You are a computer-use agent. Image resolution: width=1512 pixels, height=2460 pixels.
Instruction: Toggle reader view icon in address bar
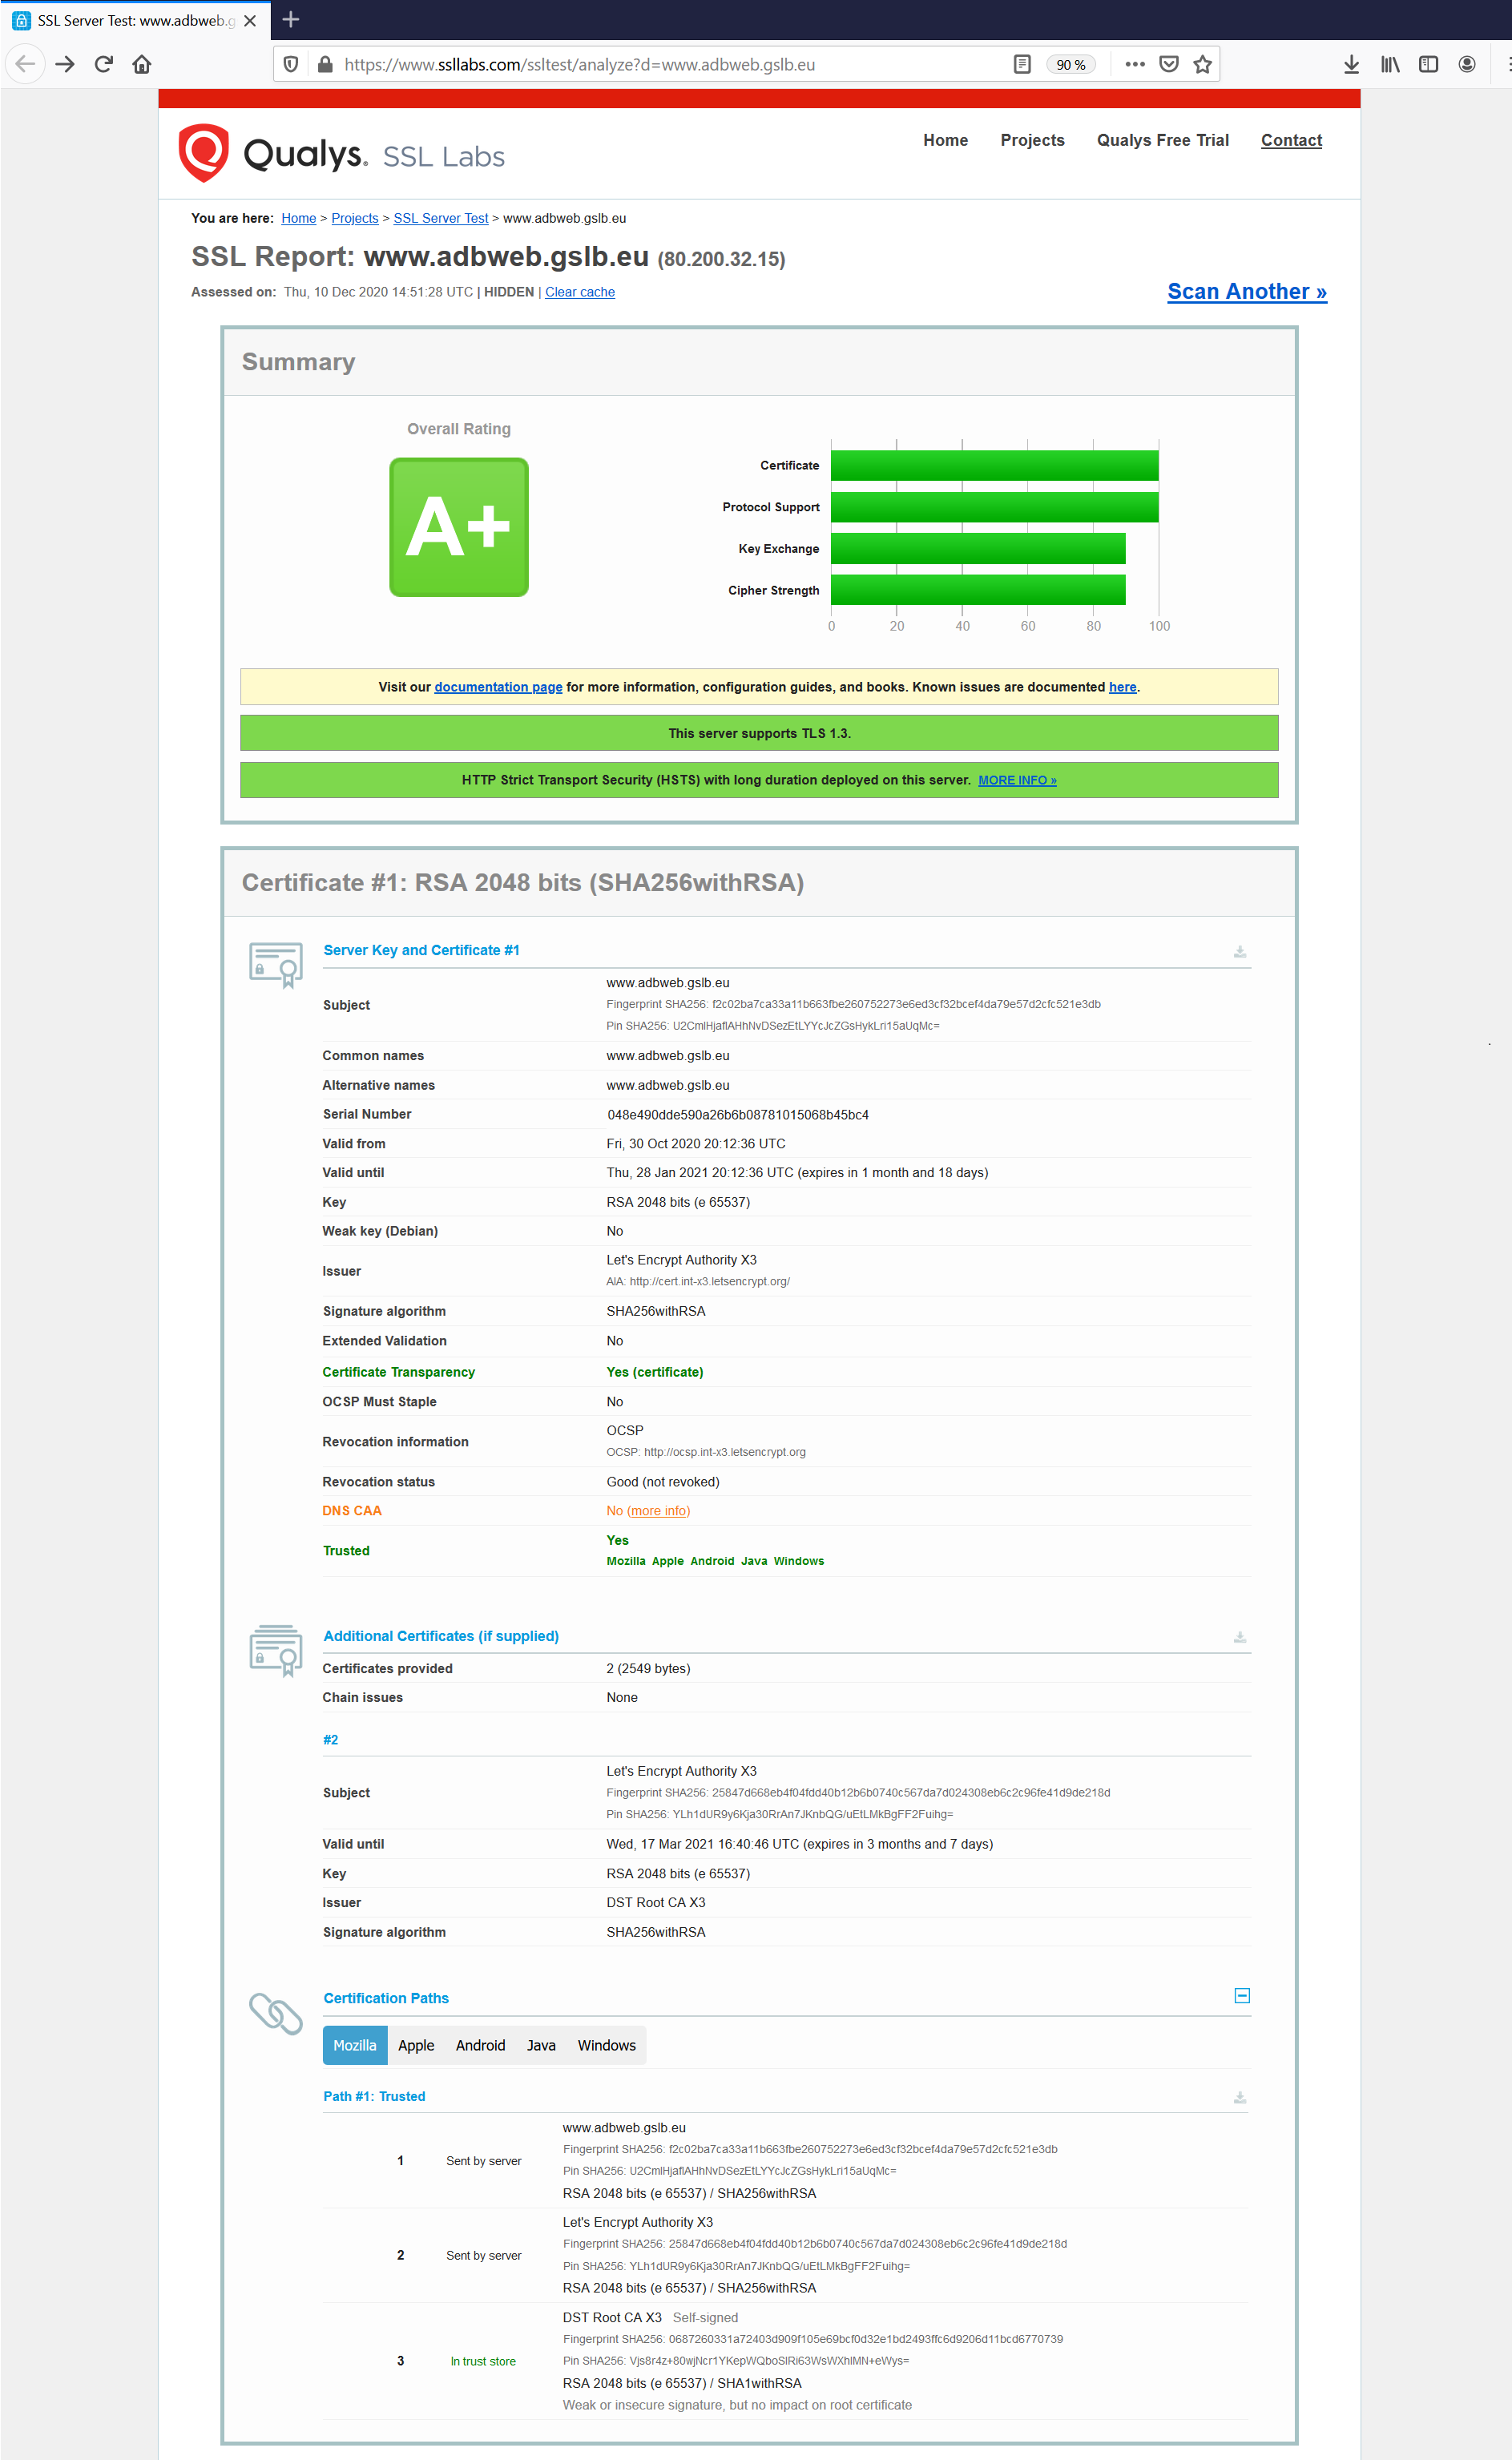click(x=1021, y=65)
